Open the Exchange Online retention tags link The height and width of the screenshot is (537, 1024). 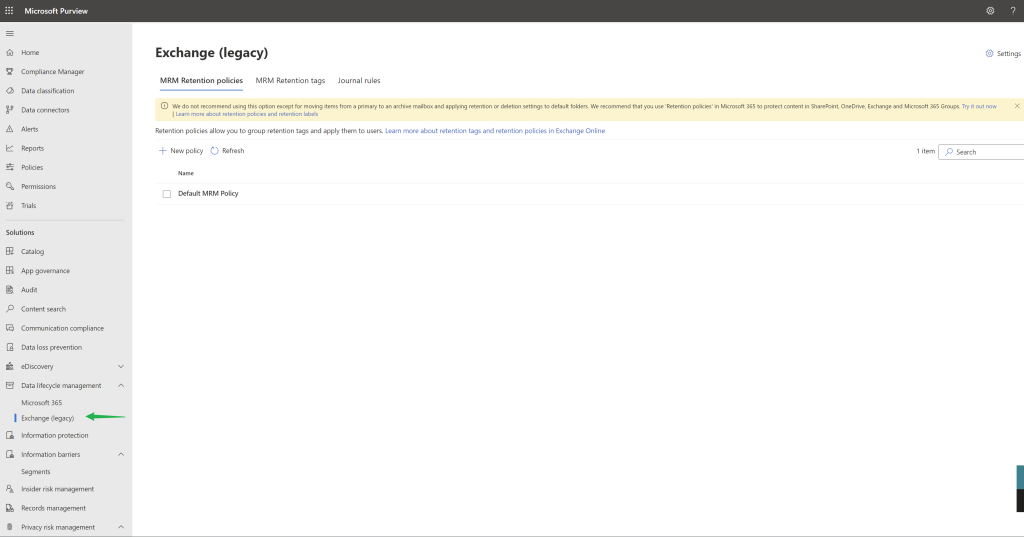tap(495, 131)
